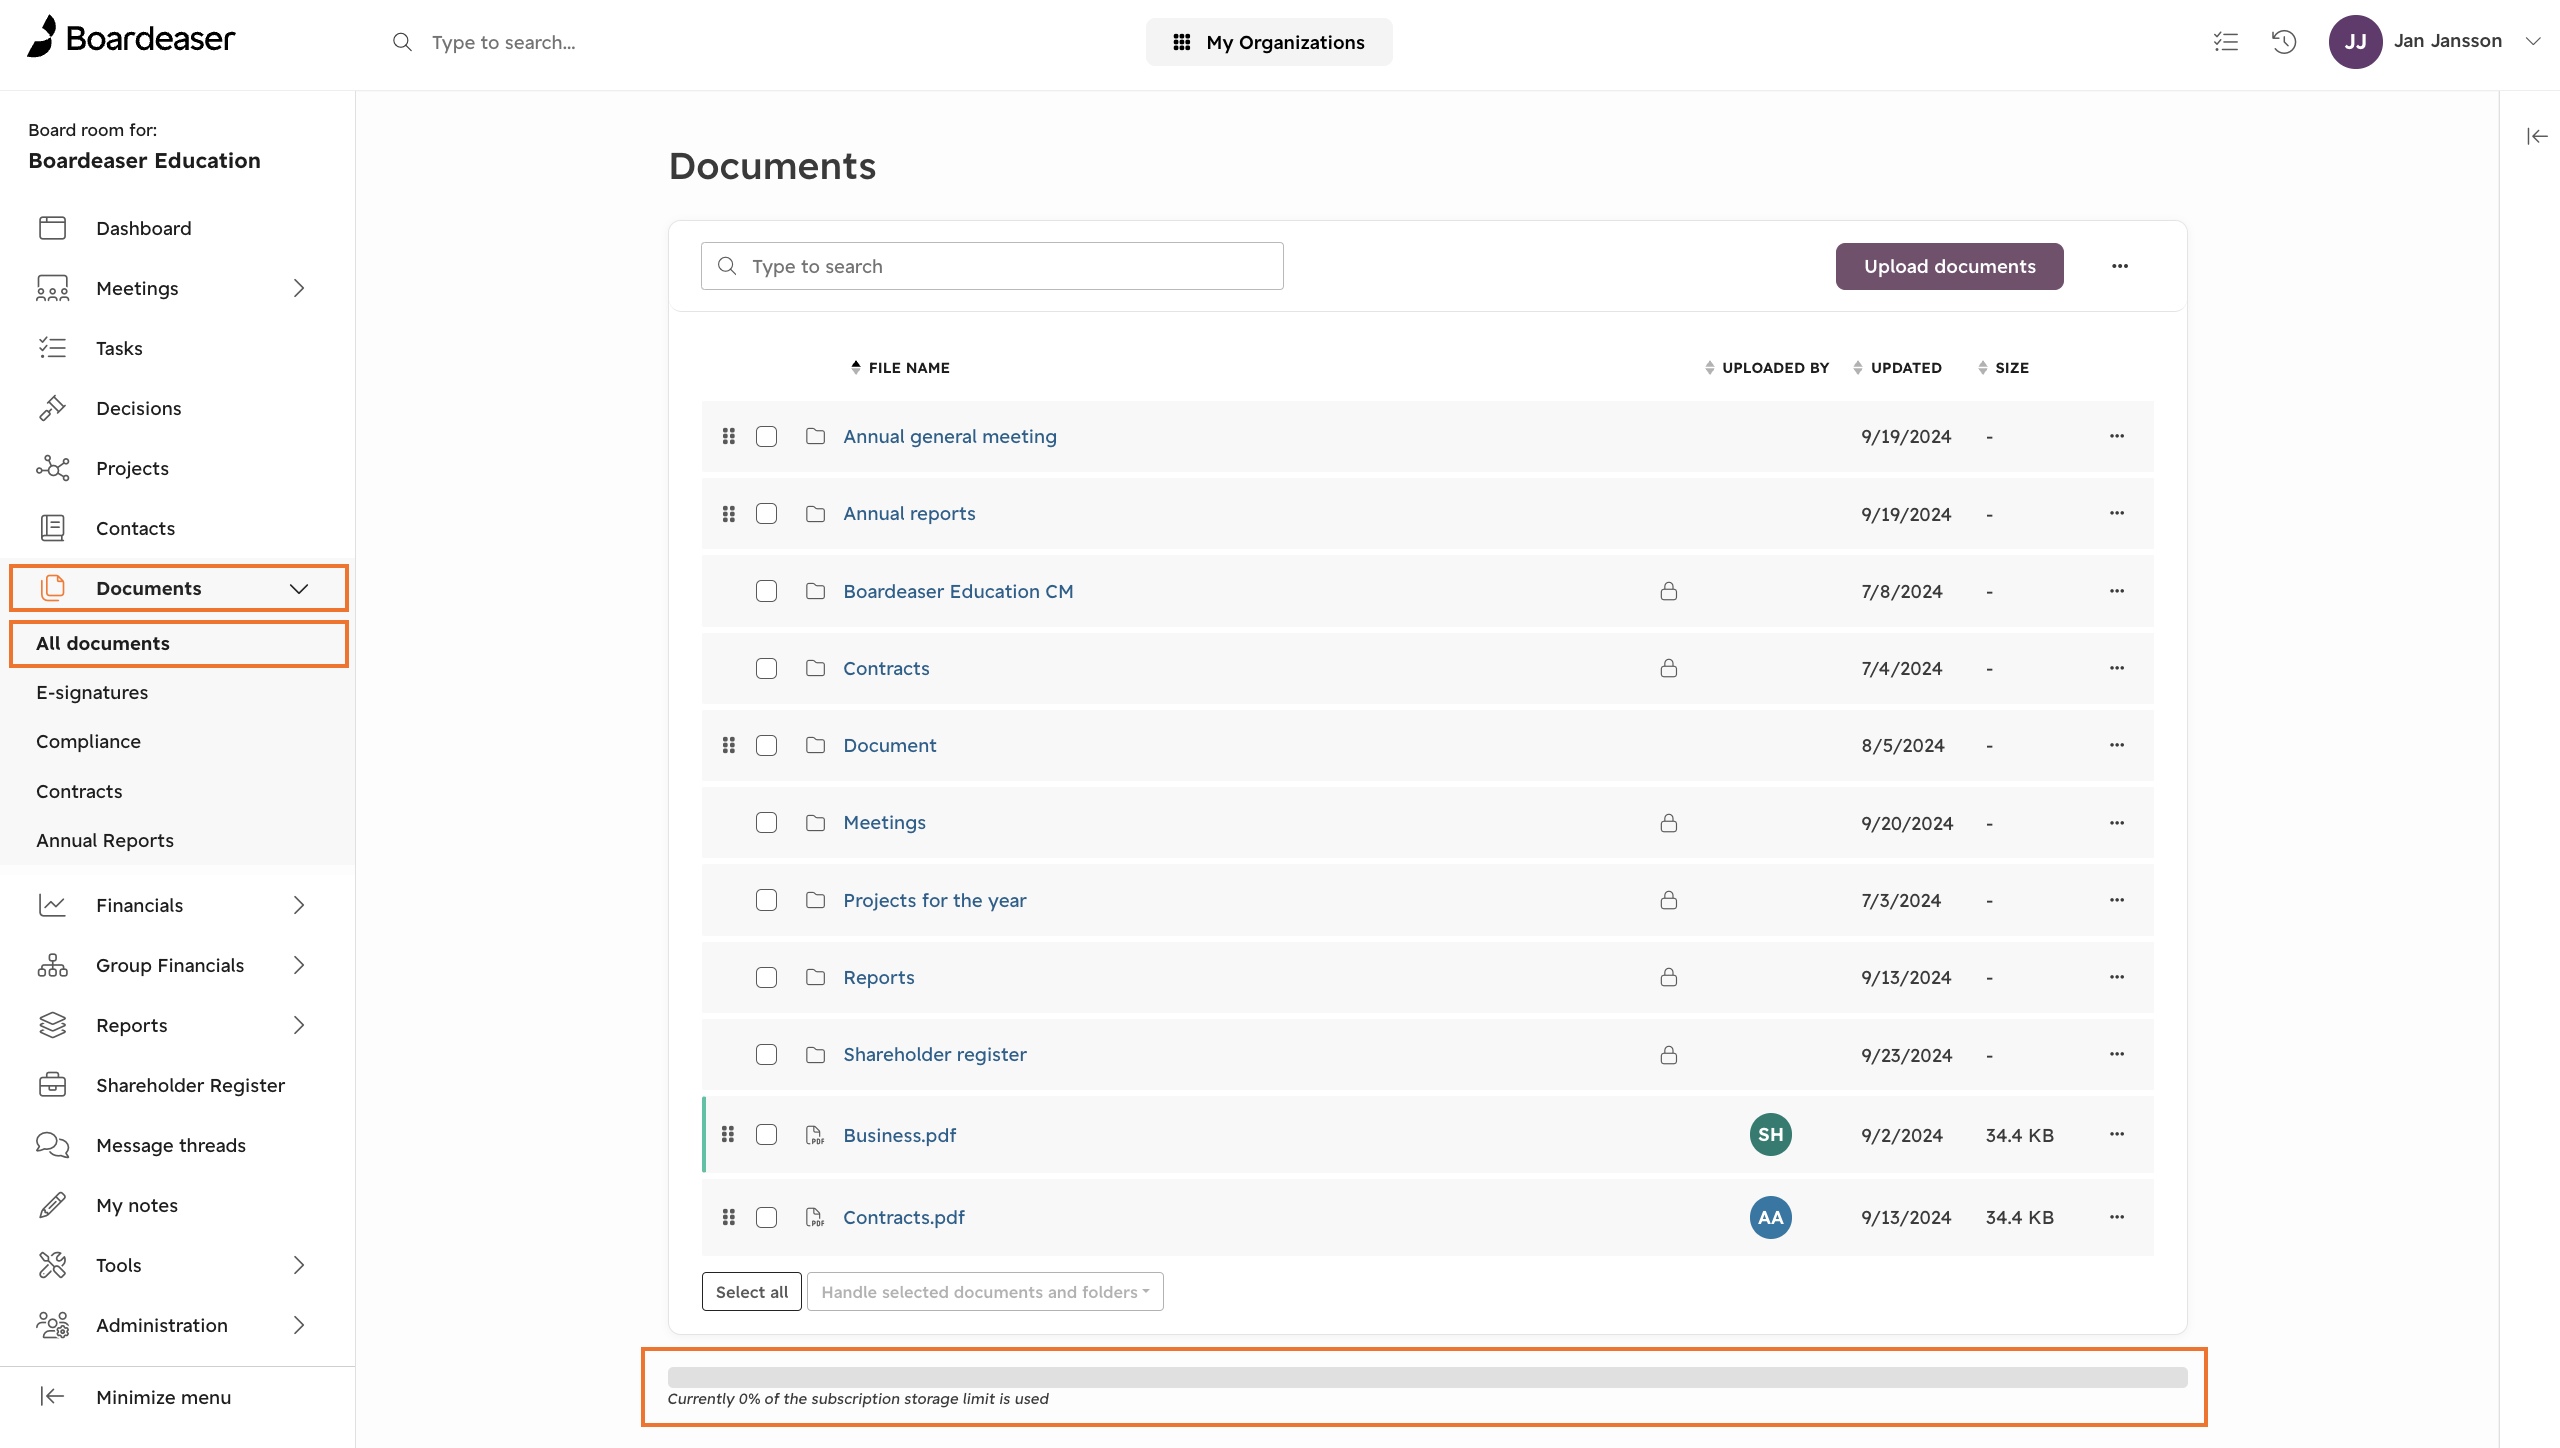Check the Meetings folder checkbox
Image resolution: width=2560 pixels, height=1448 pixels.
[766, 823]
